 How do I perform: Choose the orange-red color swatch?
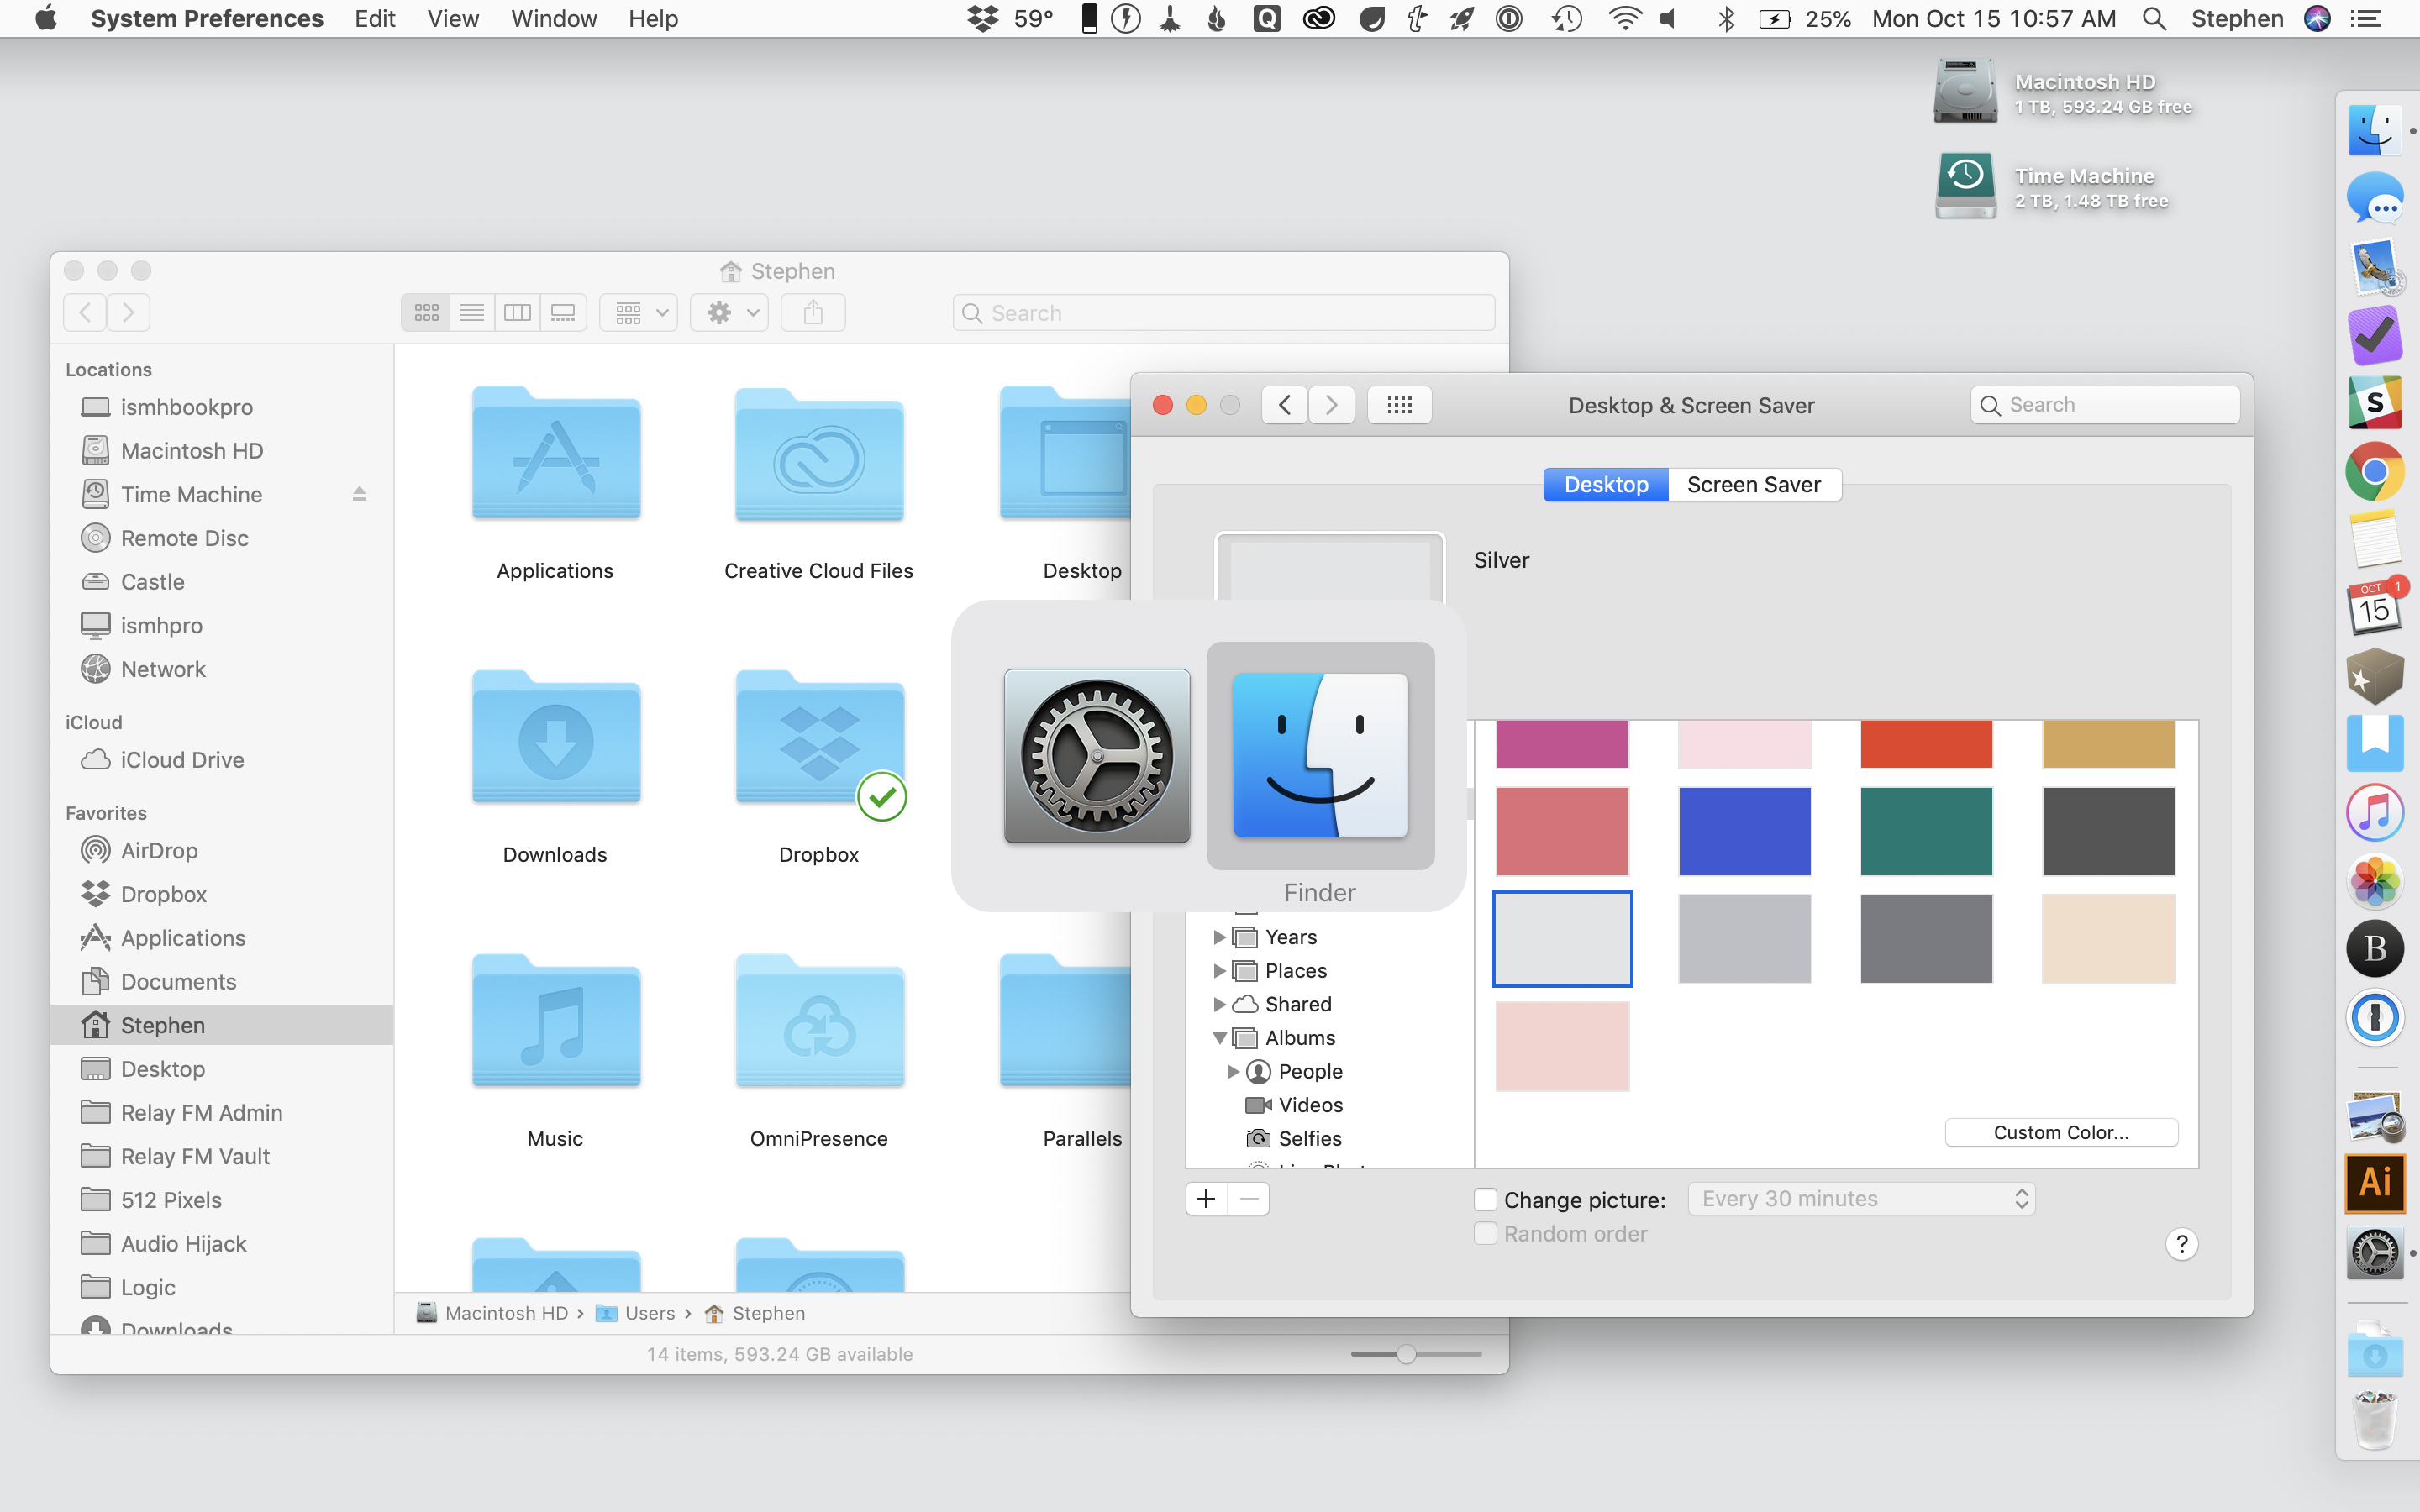coord(1926,744)
